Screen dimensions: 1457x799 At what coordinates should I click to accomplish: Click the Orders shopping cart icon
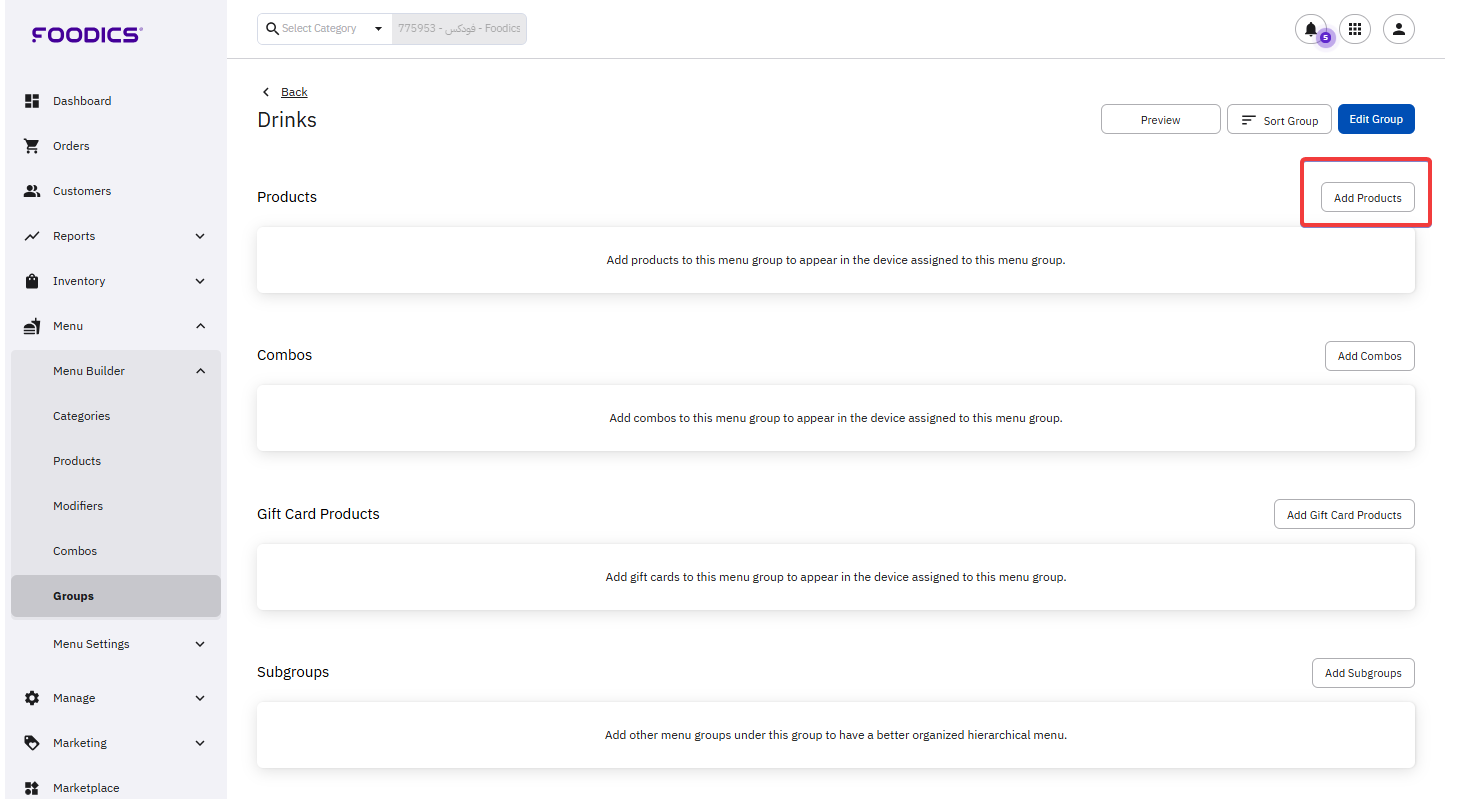(32, 146)
